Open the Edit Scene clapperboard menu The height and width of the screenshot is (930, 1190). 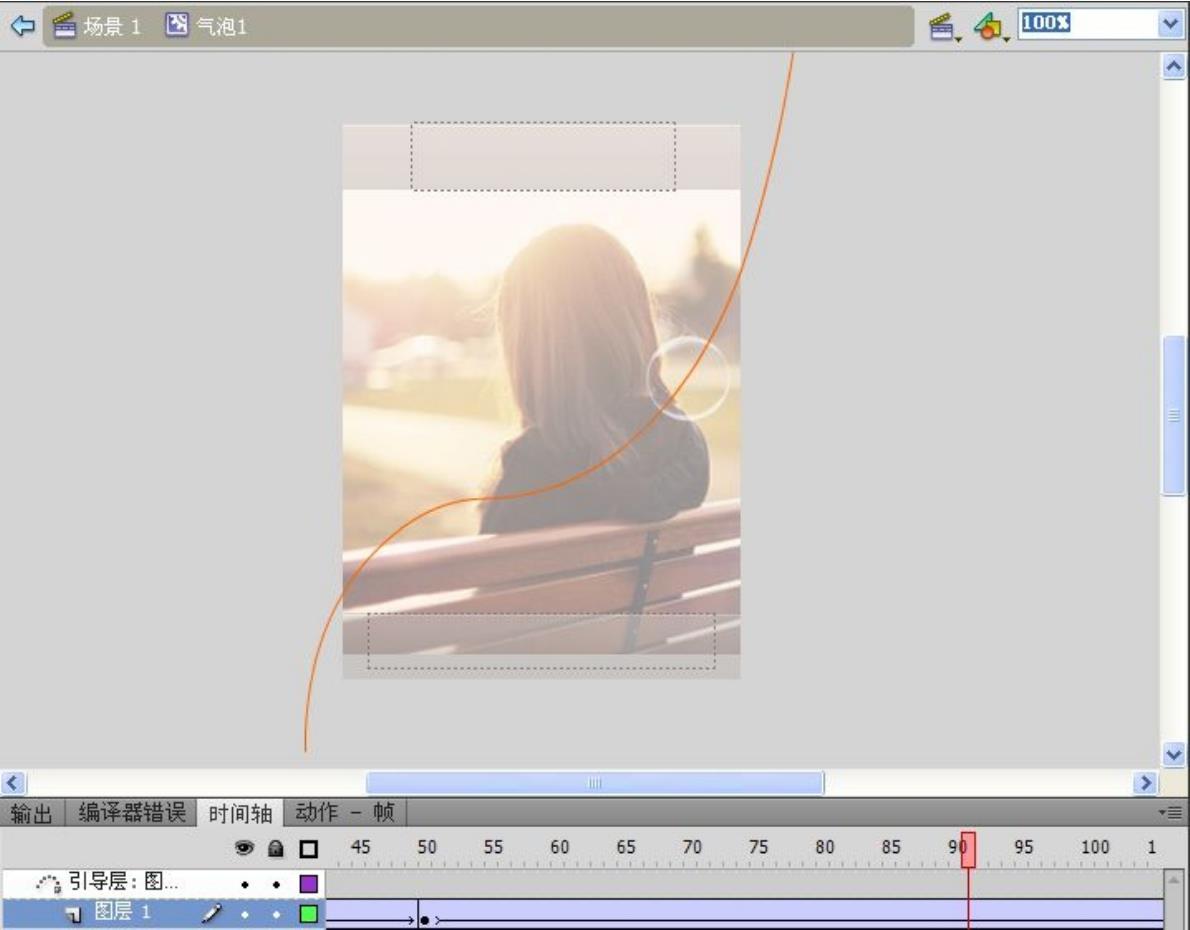941,28
